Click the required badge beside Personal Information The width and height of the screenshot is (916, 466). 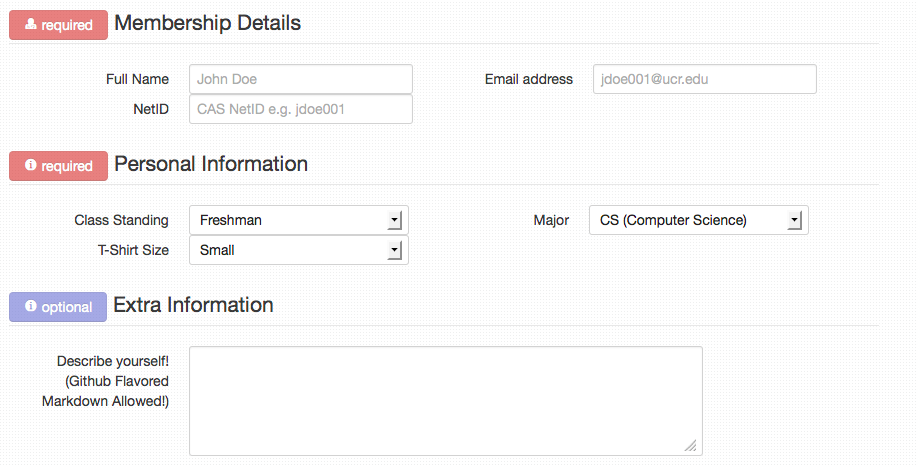58,165
